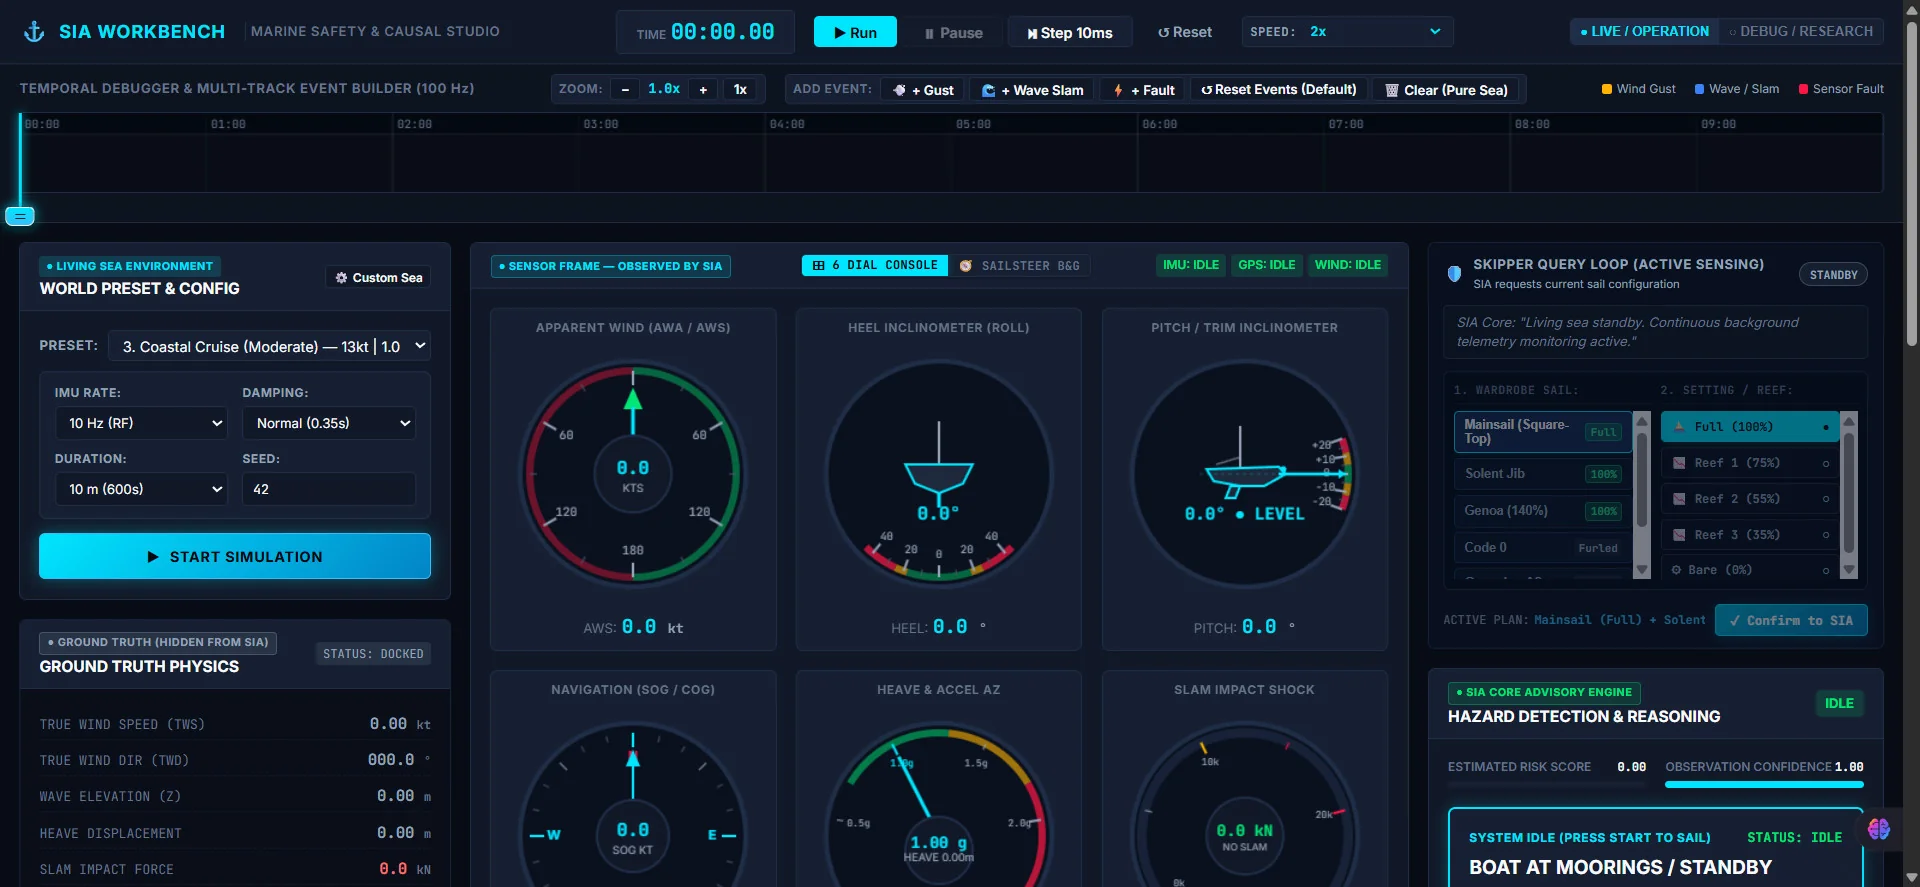Viewport: 1920px width, 887px height.
Task: Click Confirm to SIA button
Action: [1791, 620]
